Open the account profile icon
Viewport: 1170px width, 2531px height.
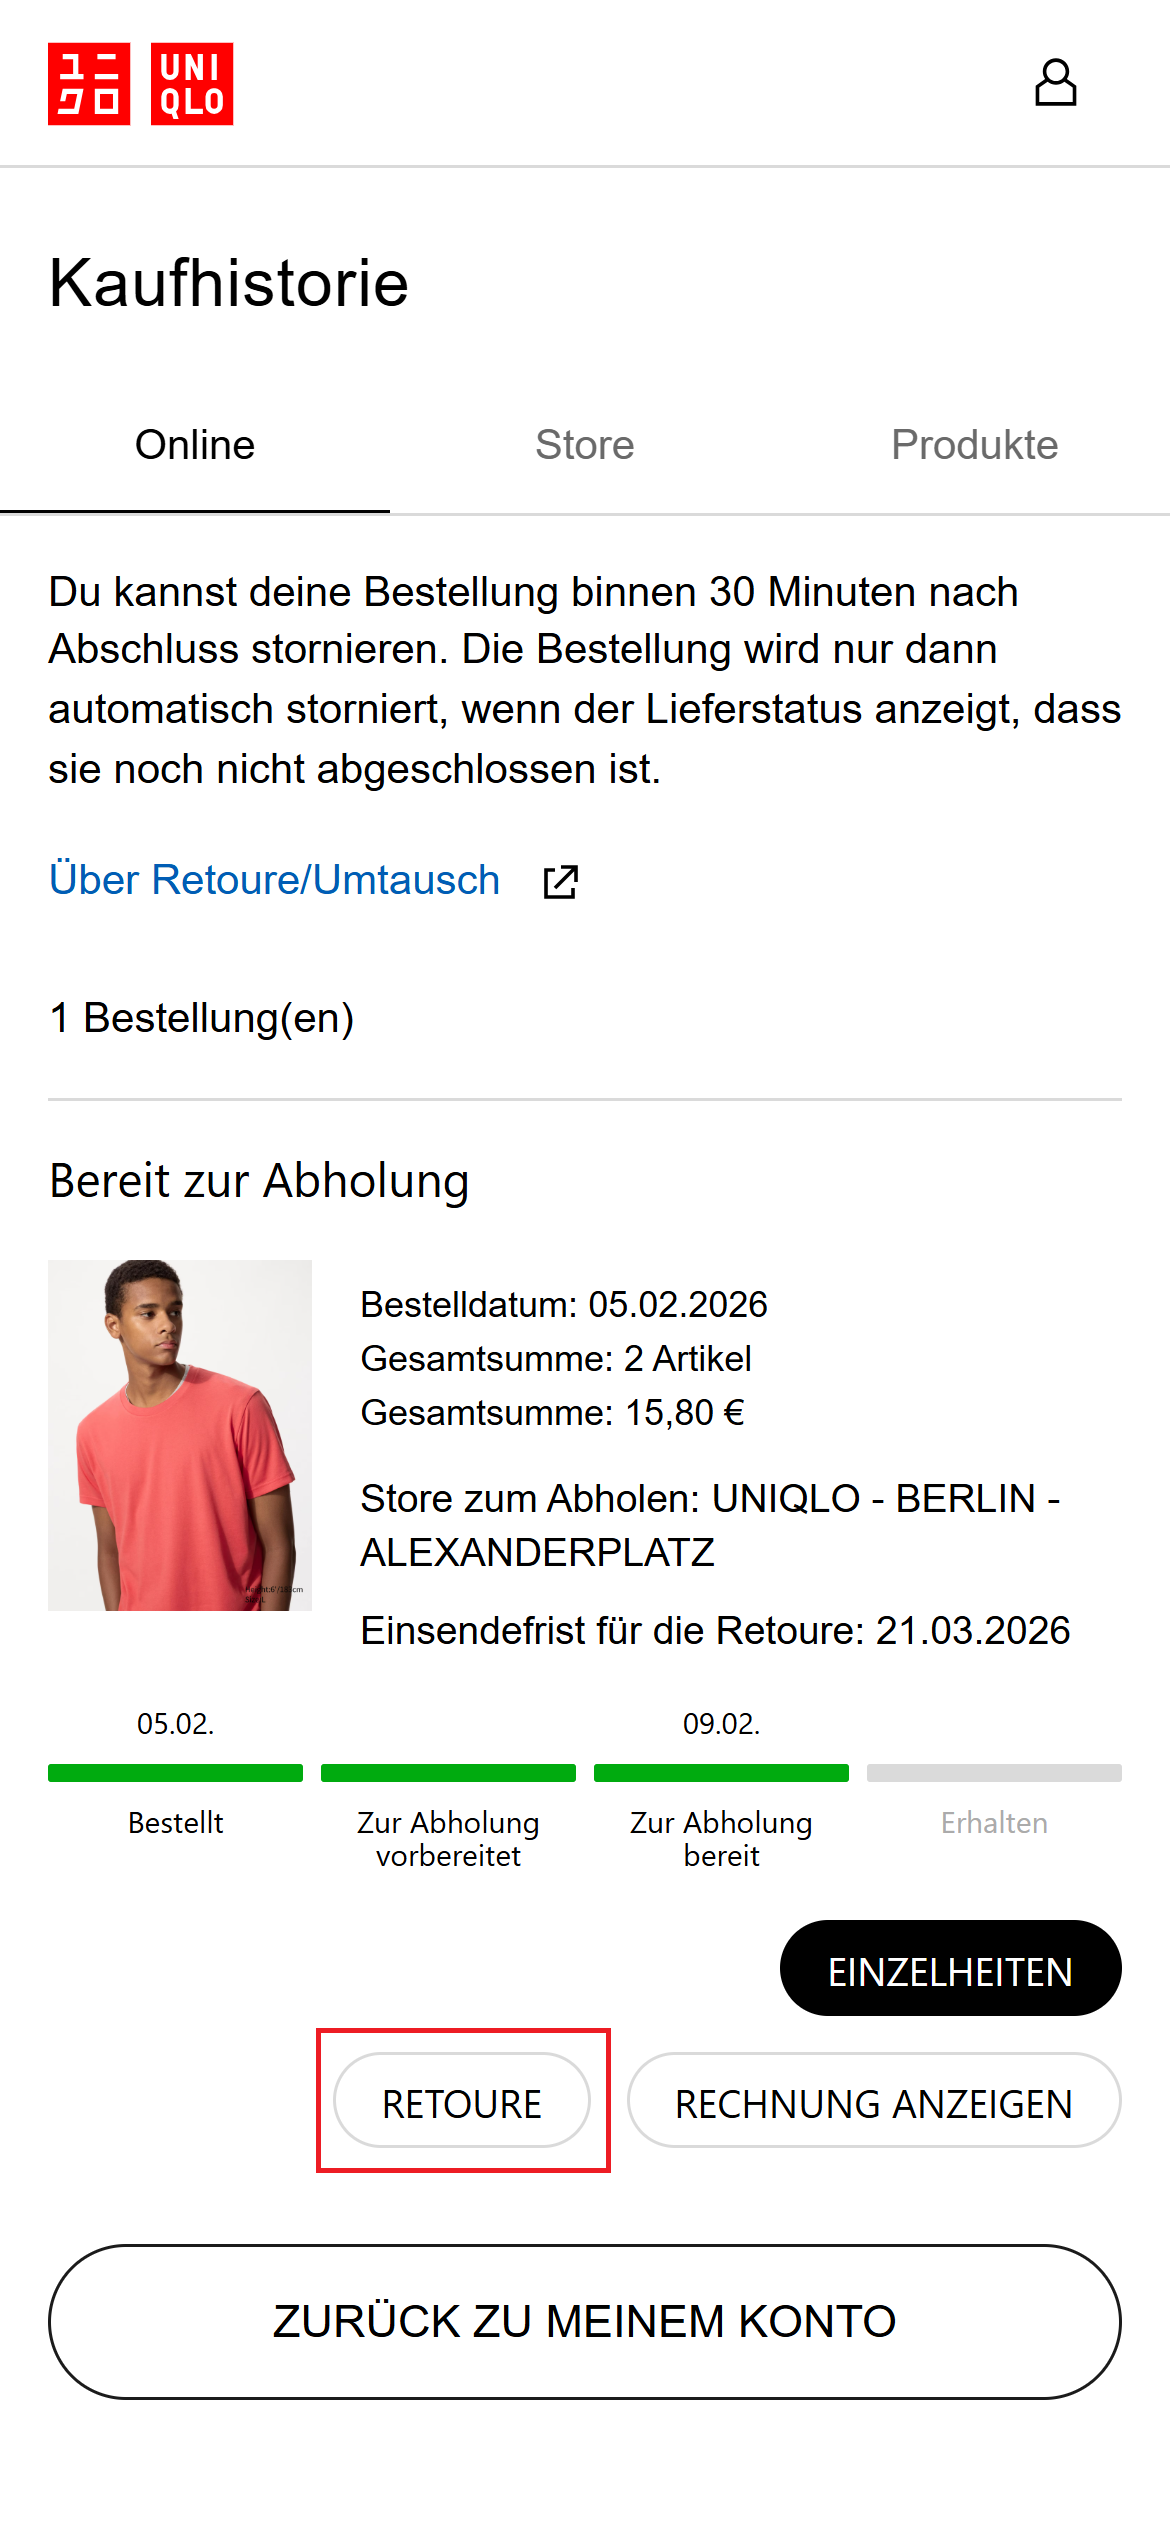1055,83
